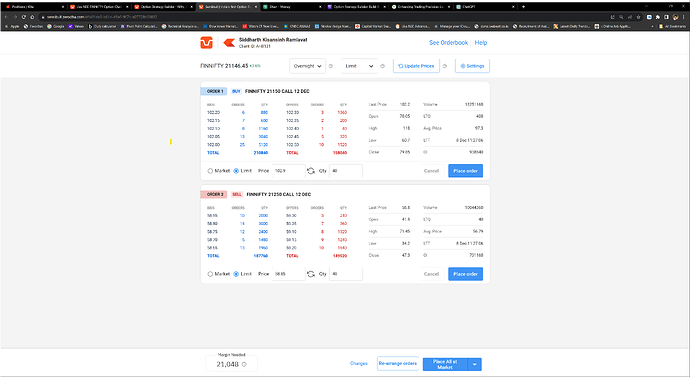This screenshot has height=377, width=690.
Task: Select Market radio for Order 1
Action: point(210,171)
